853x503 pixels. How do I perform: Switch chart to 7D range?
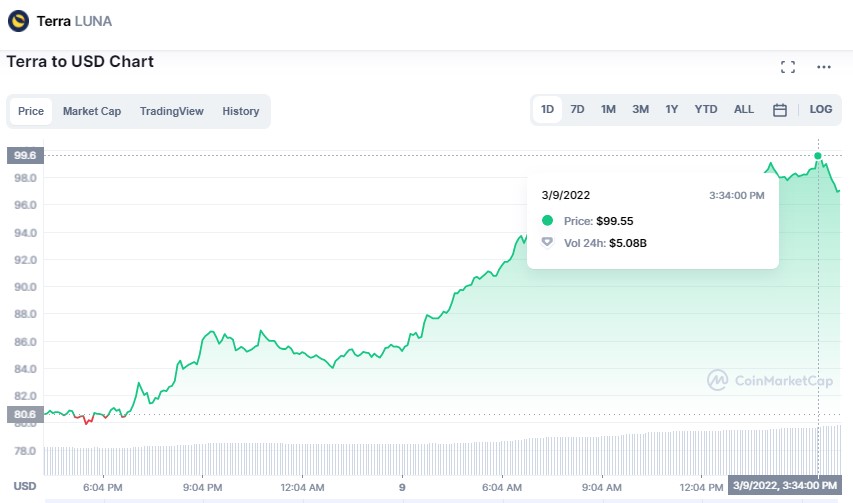[x=577, y=110]
